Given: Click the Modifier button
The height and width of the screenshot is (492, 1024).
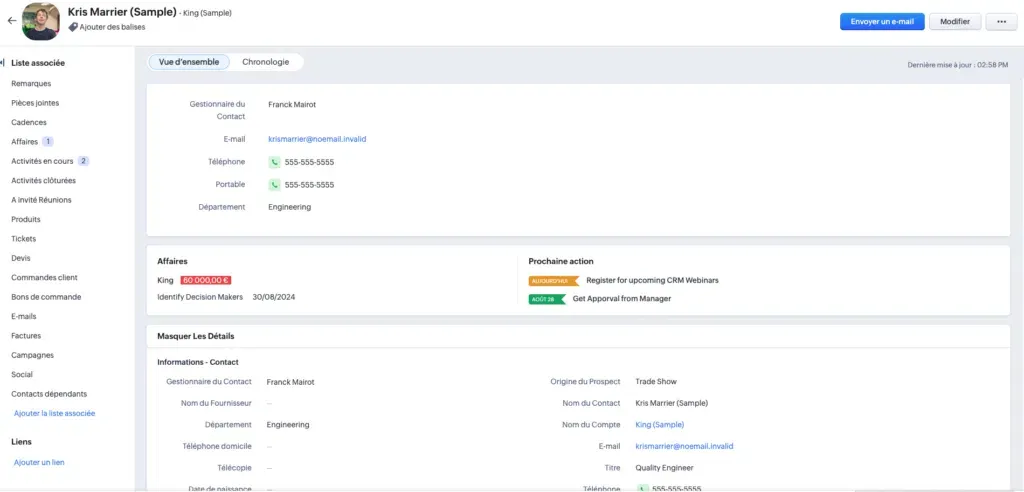Looking at the screenshot, I should click(x=954, y=21).
